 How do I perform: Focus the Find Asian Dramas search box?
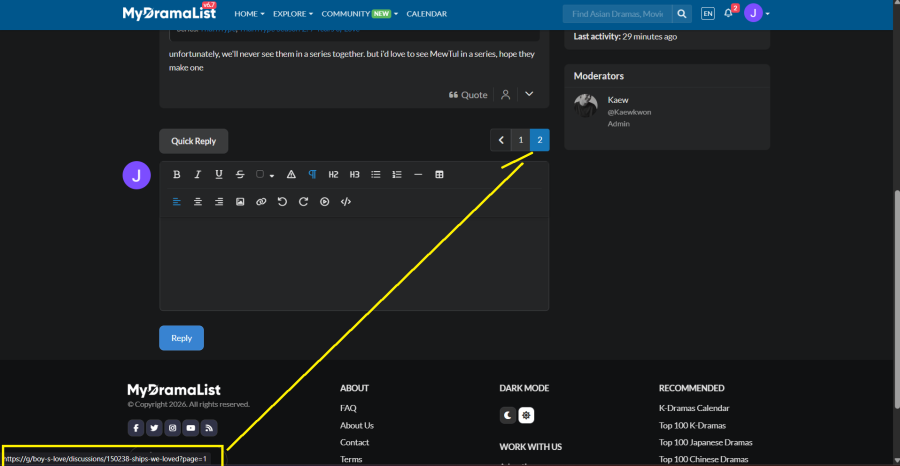pos(618,14)
